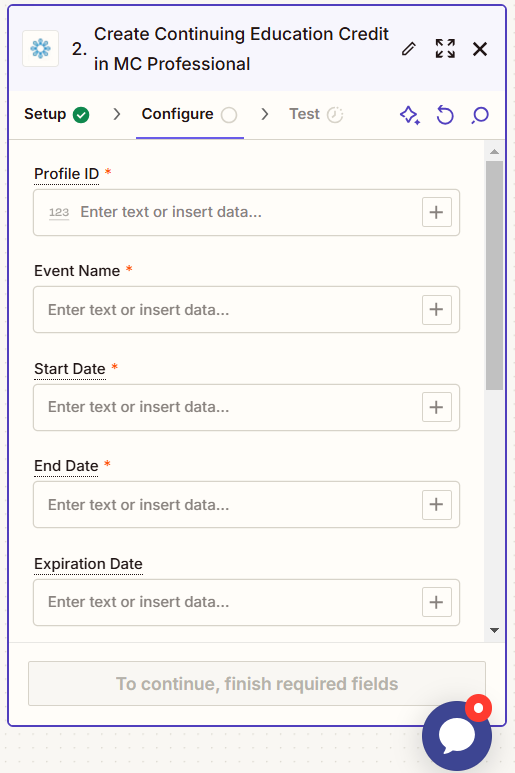Click plus button in End Date field
The width and height of the screenshot is (515, 773).
pyautogui.click(x=437, y=504)
